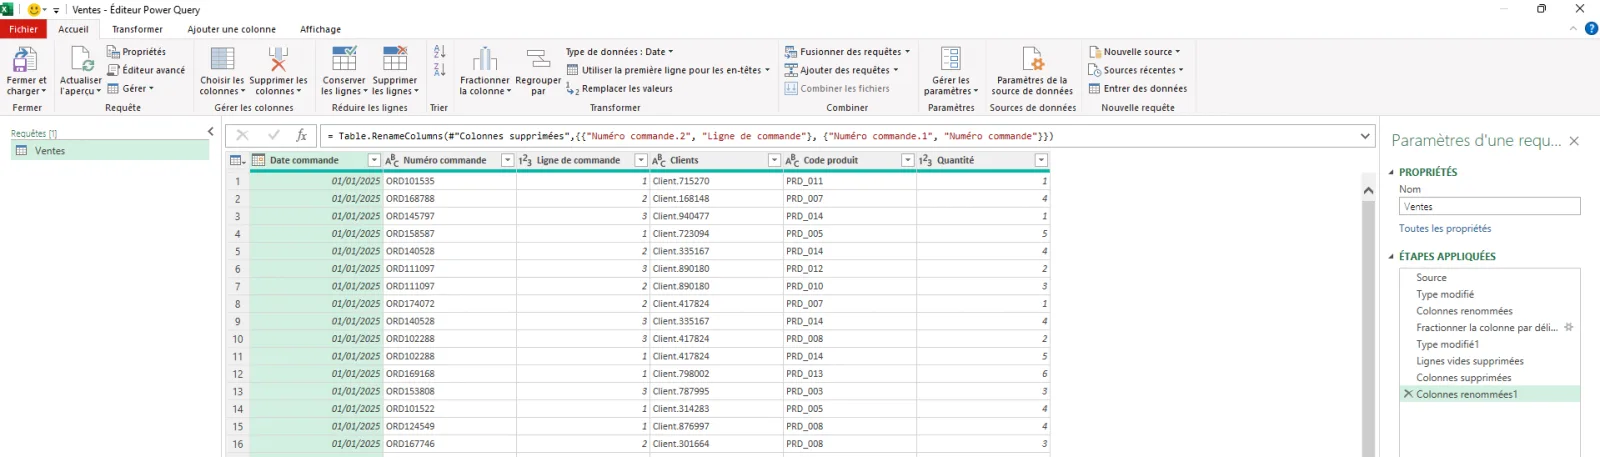The height and width of the screenshot is (457, 1600).
Task: Open Quantité column filter dropdown
Action: pos(1041,160)
